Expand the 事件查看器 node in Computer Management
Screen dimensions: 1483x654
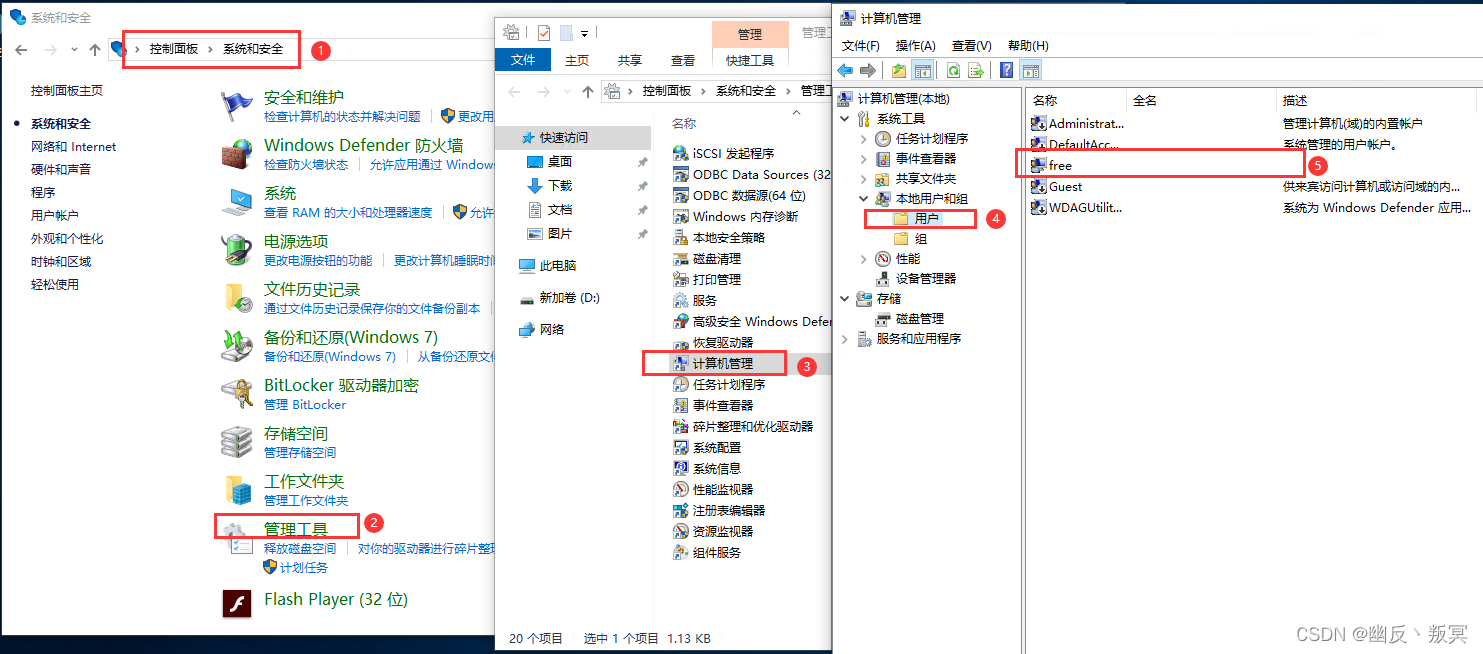pos(864,159)
